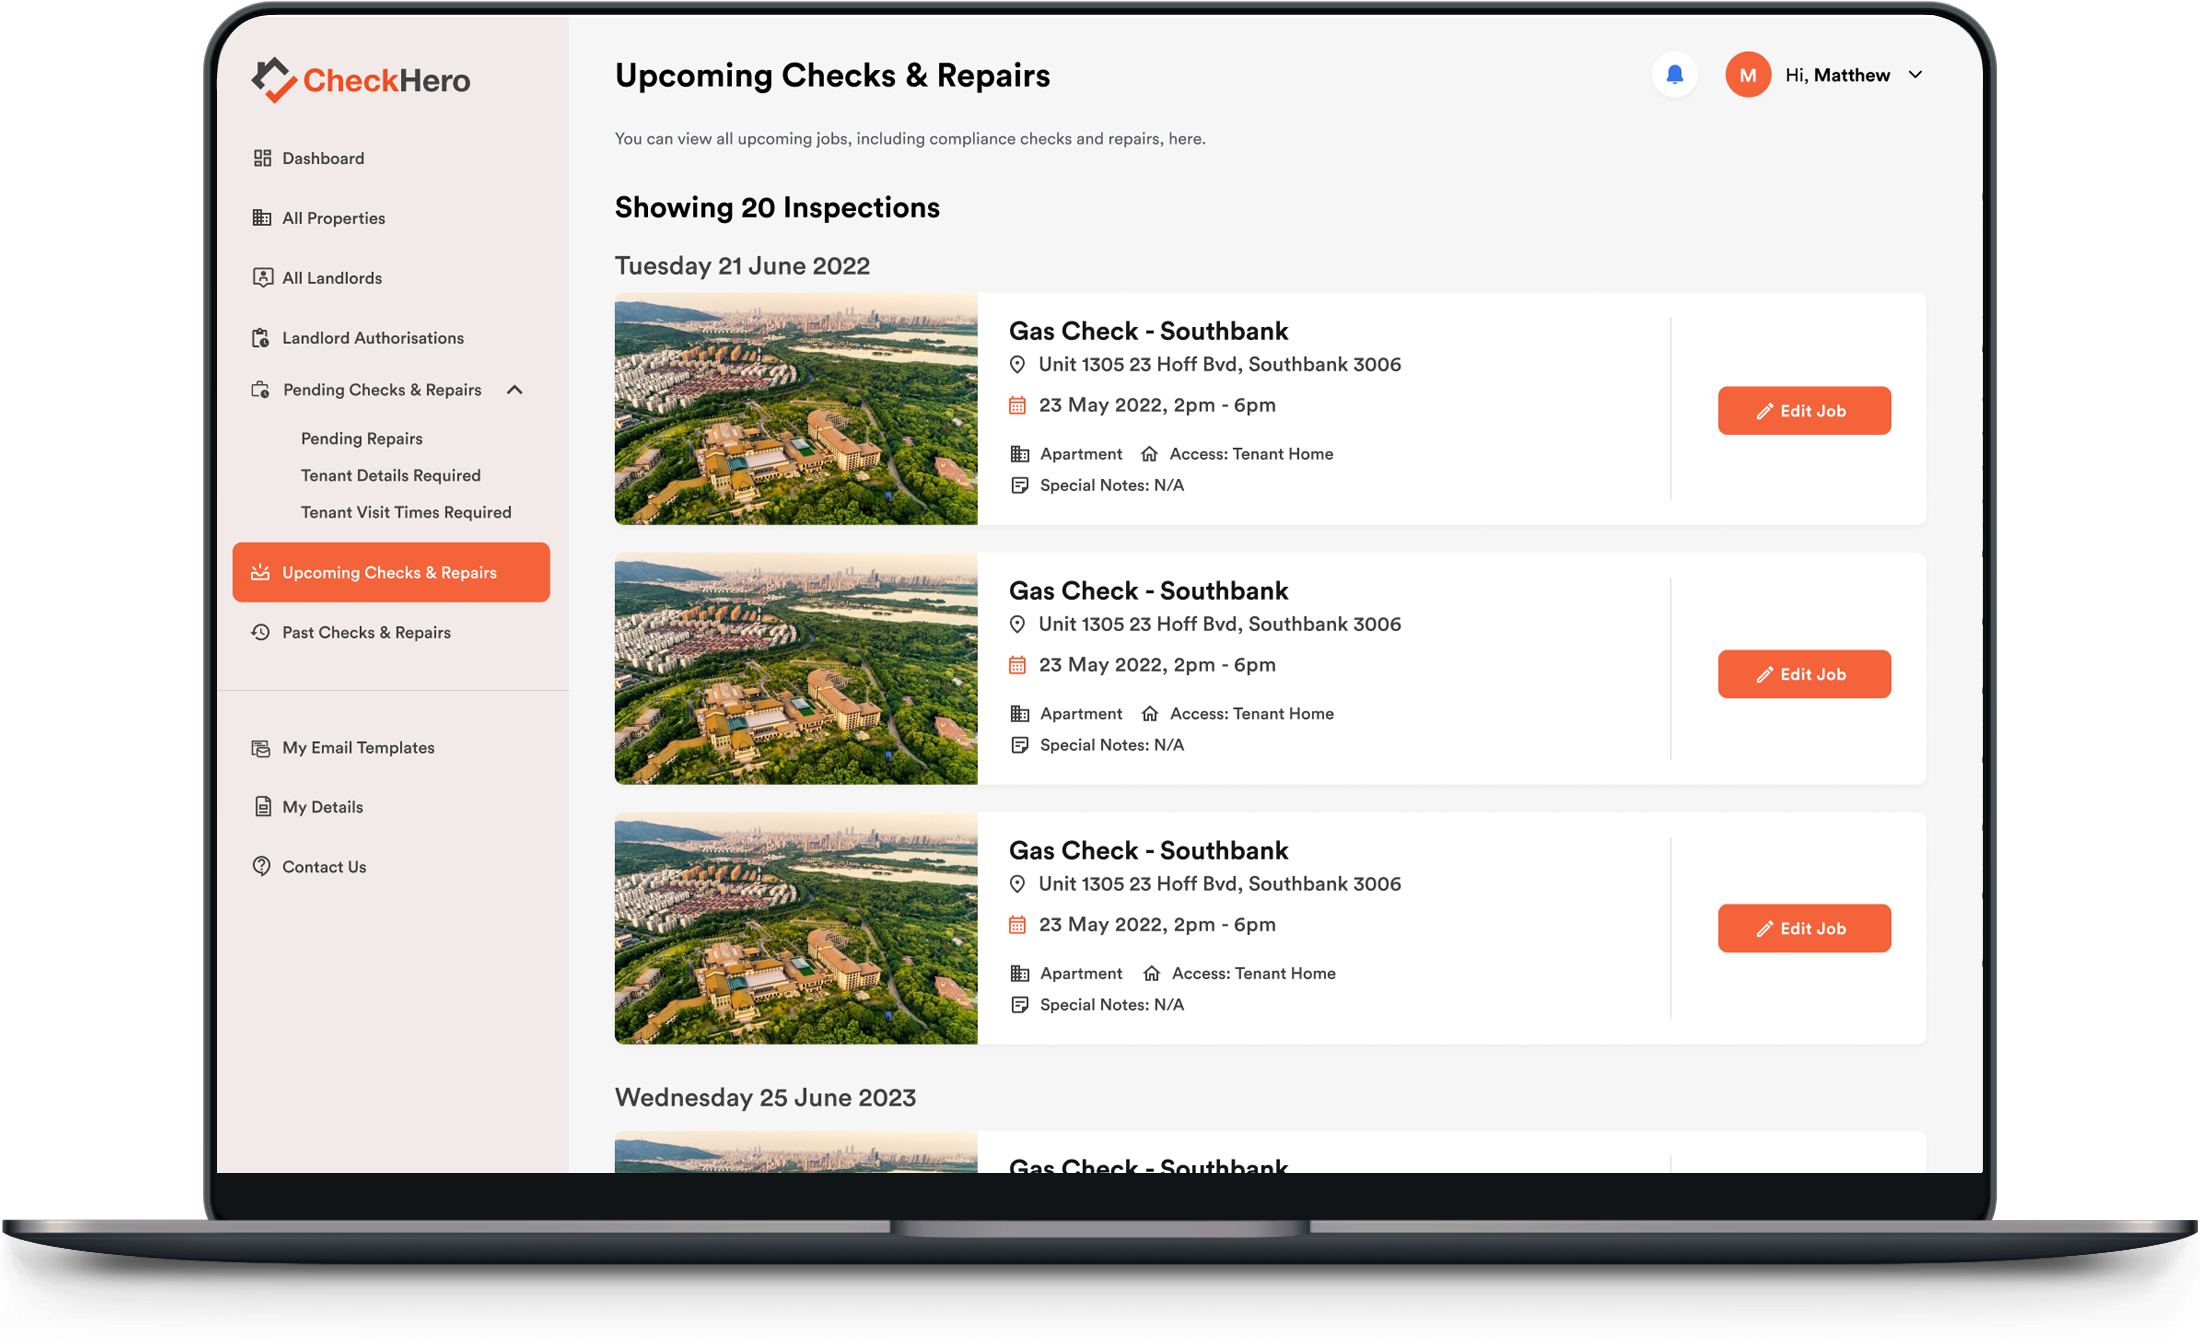Click the second Gas Check property thumbnail

795,669
